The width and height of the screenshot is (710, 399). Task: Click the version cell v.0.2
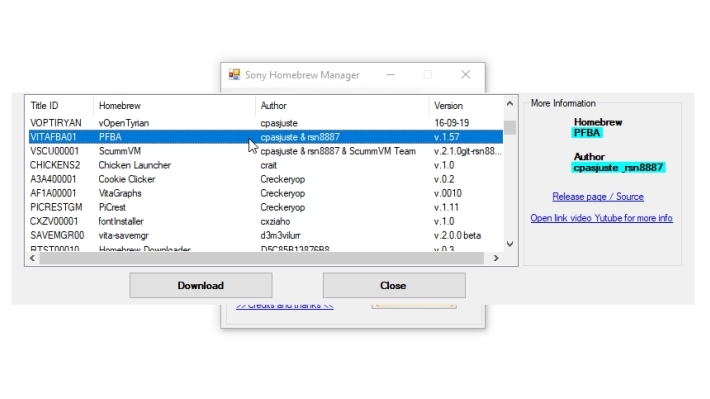(x=444, y=179)
